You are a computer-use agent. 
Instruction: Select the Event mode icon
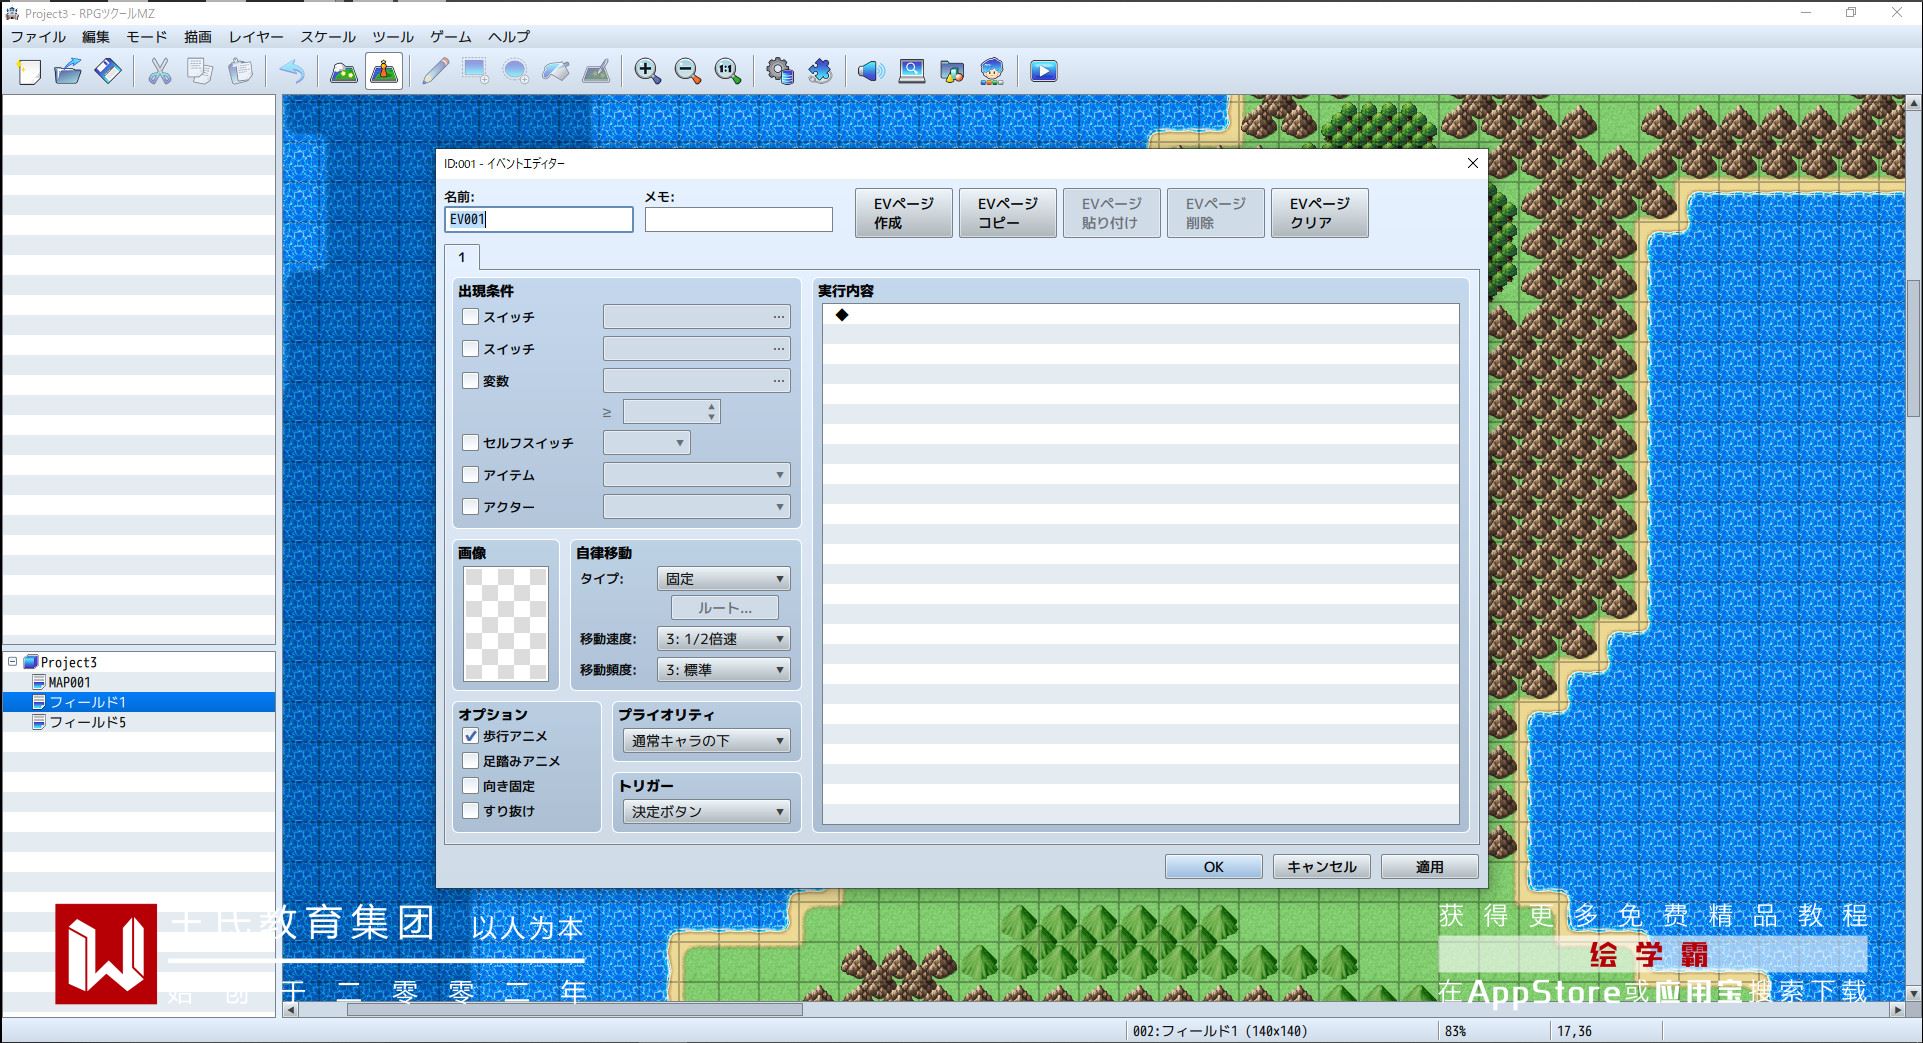[384, 71]
